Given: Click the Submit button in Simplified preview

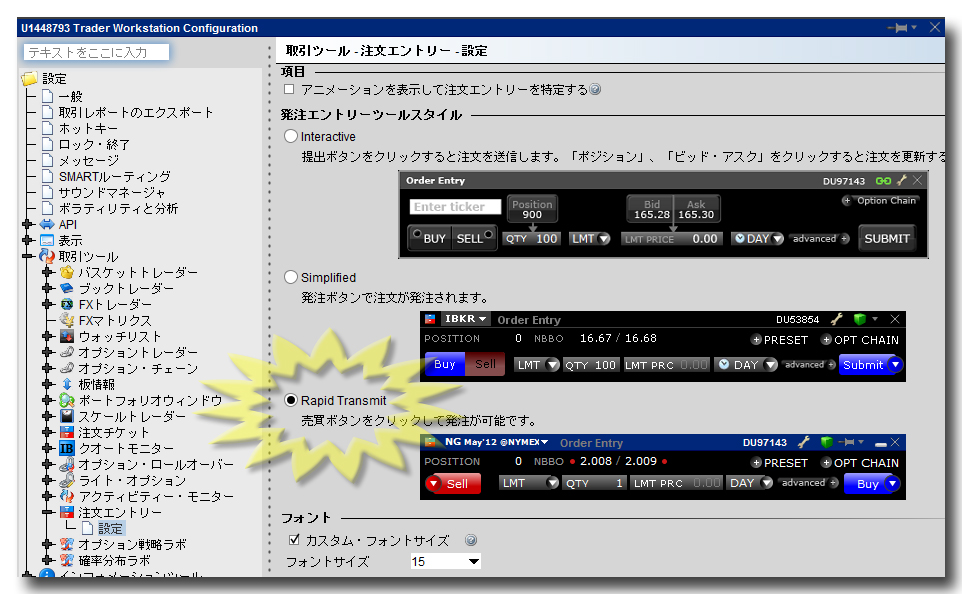Looking at the screenshot, I should point(870,364).
